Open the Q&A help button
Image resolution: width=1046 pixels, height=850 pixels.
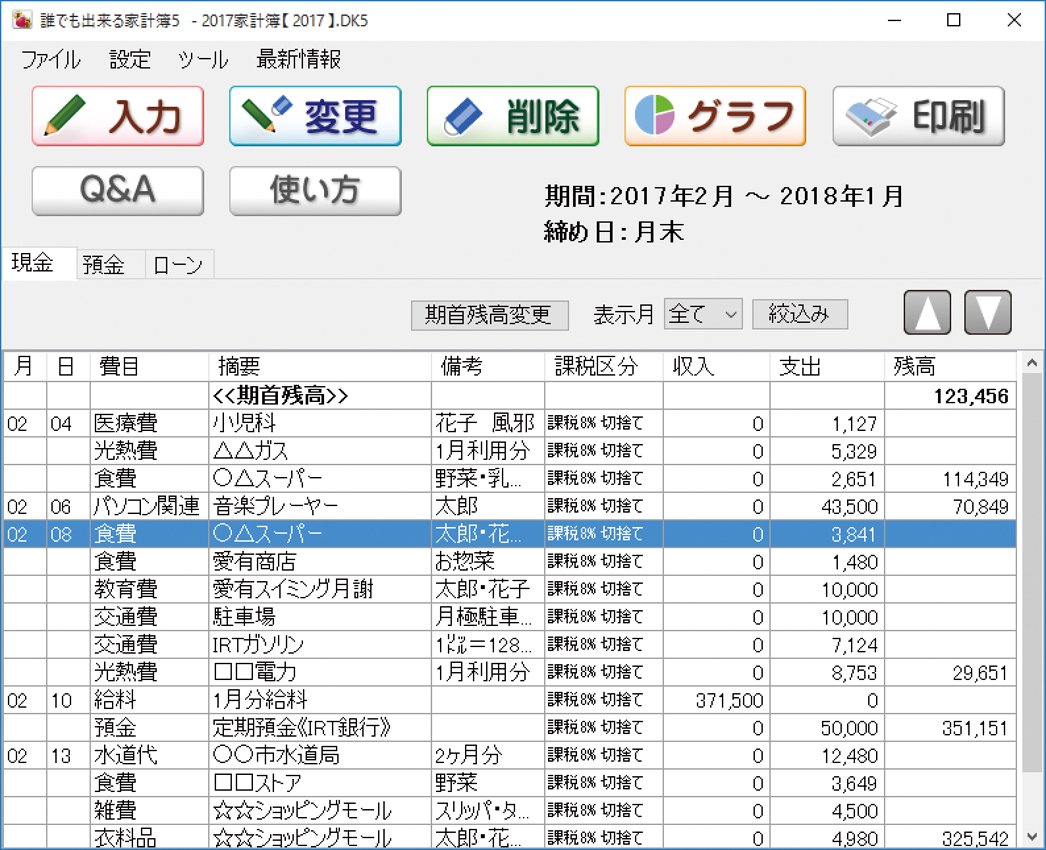click(x=117, y=190)
